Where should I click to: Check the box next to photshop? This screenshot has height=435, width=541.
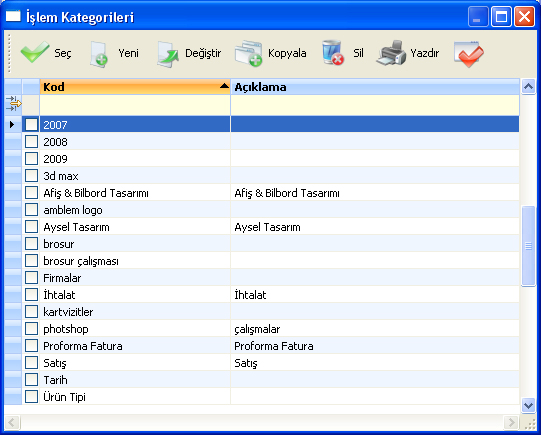pyautogui.click(x=31, y=328)
